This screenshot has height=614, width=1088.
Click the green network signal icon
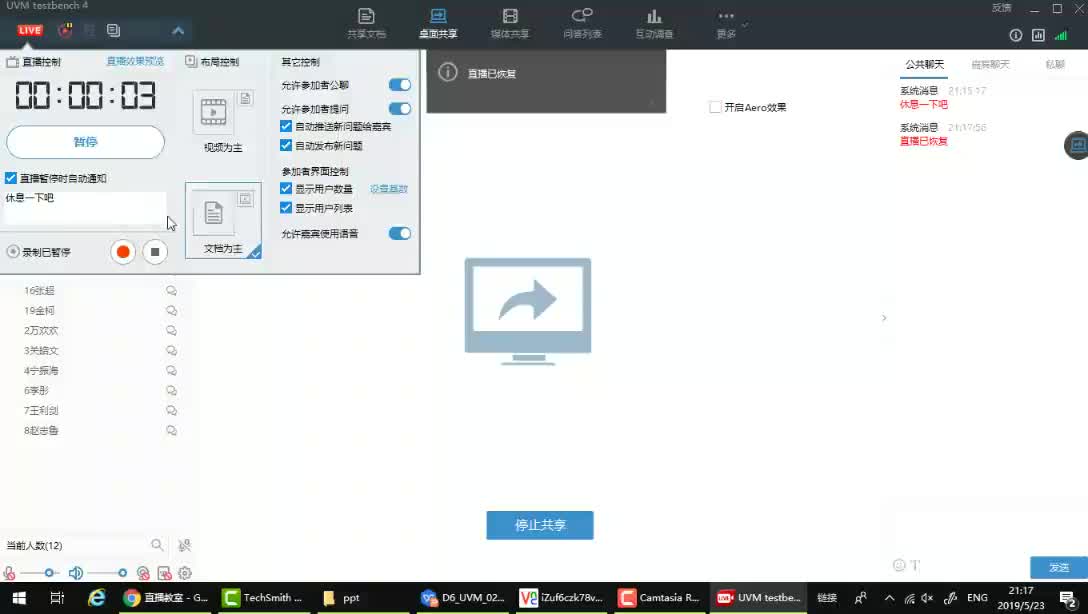pos(1061,35)
